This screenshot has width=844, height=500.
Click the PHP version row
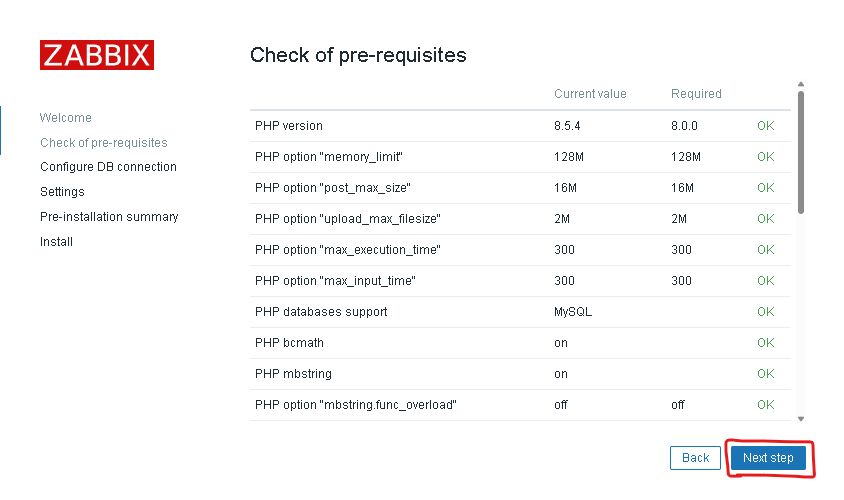click(520, 126)
